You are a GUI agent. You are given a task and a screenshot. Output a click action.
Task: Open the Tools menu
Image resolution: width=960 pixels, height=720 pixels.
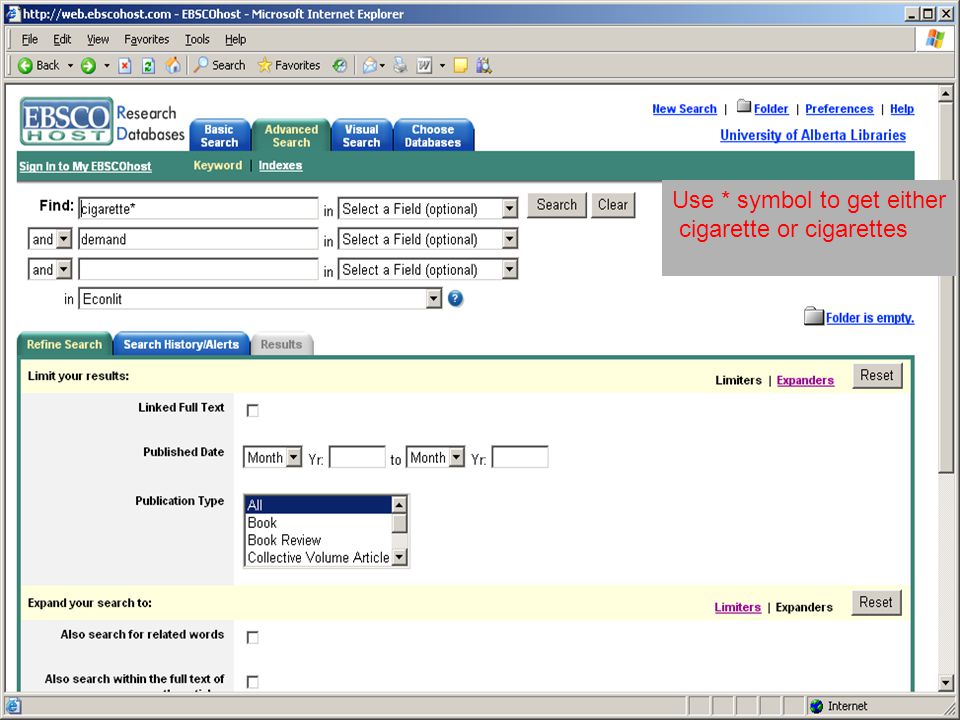[x=197, y=39]
